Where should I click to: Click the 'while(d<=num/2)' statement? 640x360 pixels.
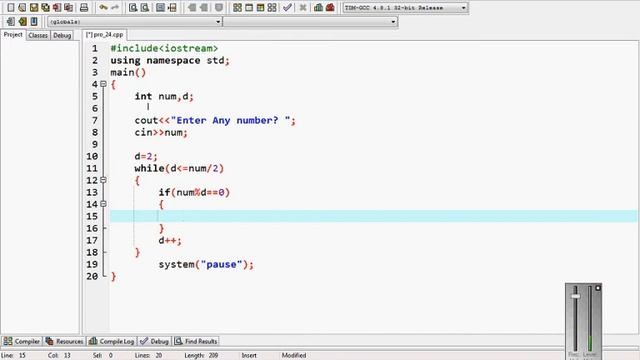pos(179,168)
